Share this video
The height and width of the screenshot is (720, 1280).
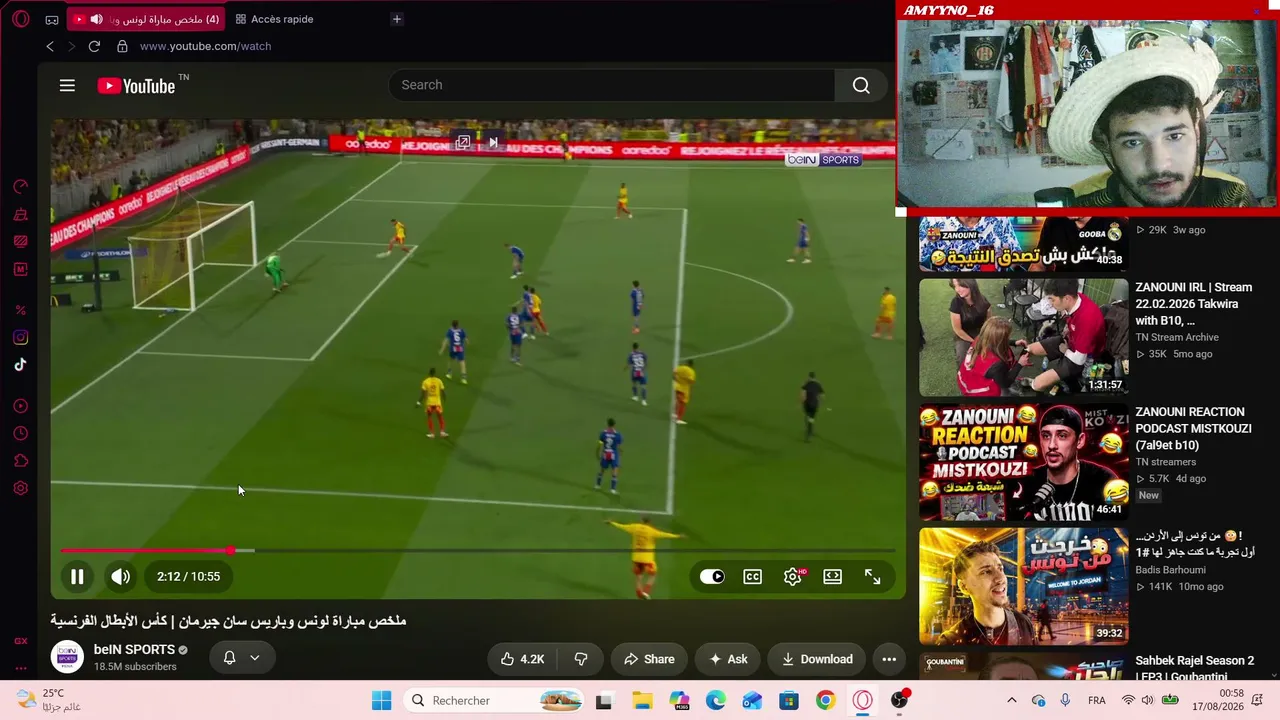point(649,659)
